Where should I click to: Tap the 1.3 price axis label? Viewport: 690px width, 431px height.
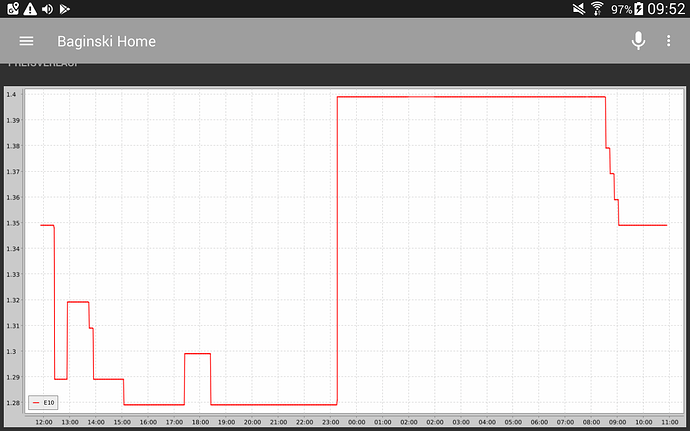tap(11, 351)
